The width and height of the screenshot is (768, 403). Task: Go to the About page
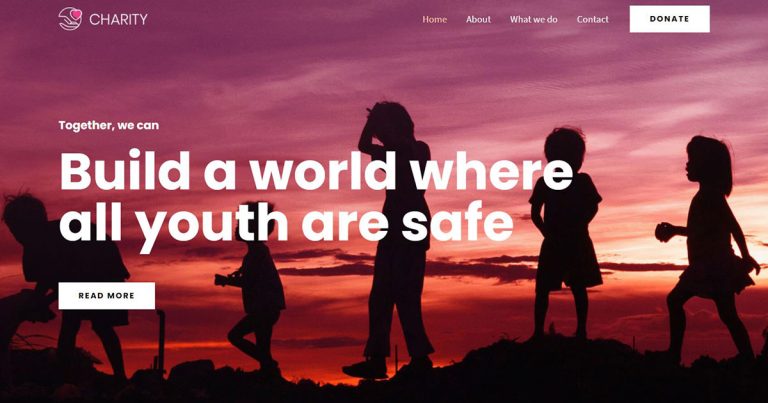pyautogui.click(x=478, y=19)
